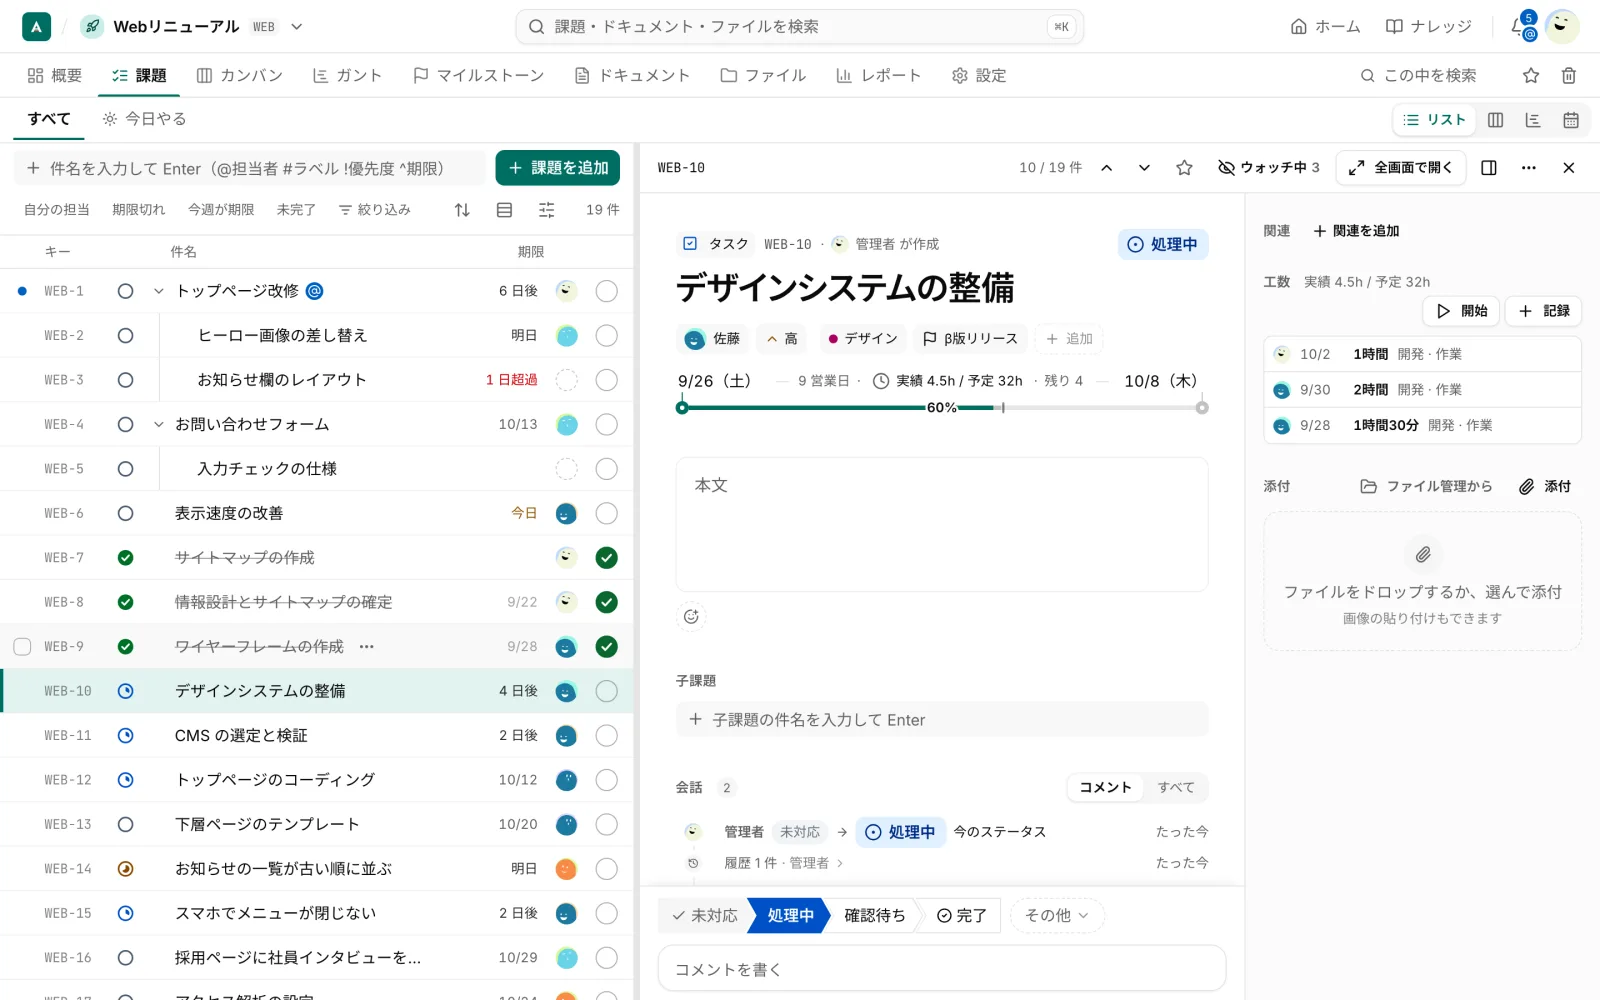This screenshot has width=1600, height=1000.
Task: Set status to 確認待ち
Action: point(874,915)
